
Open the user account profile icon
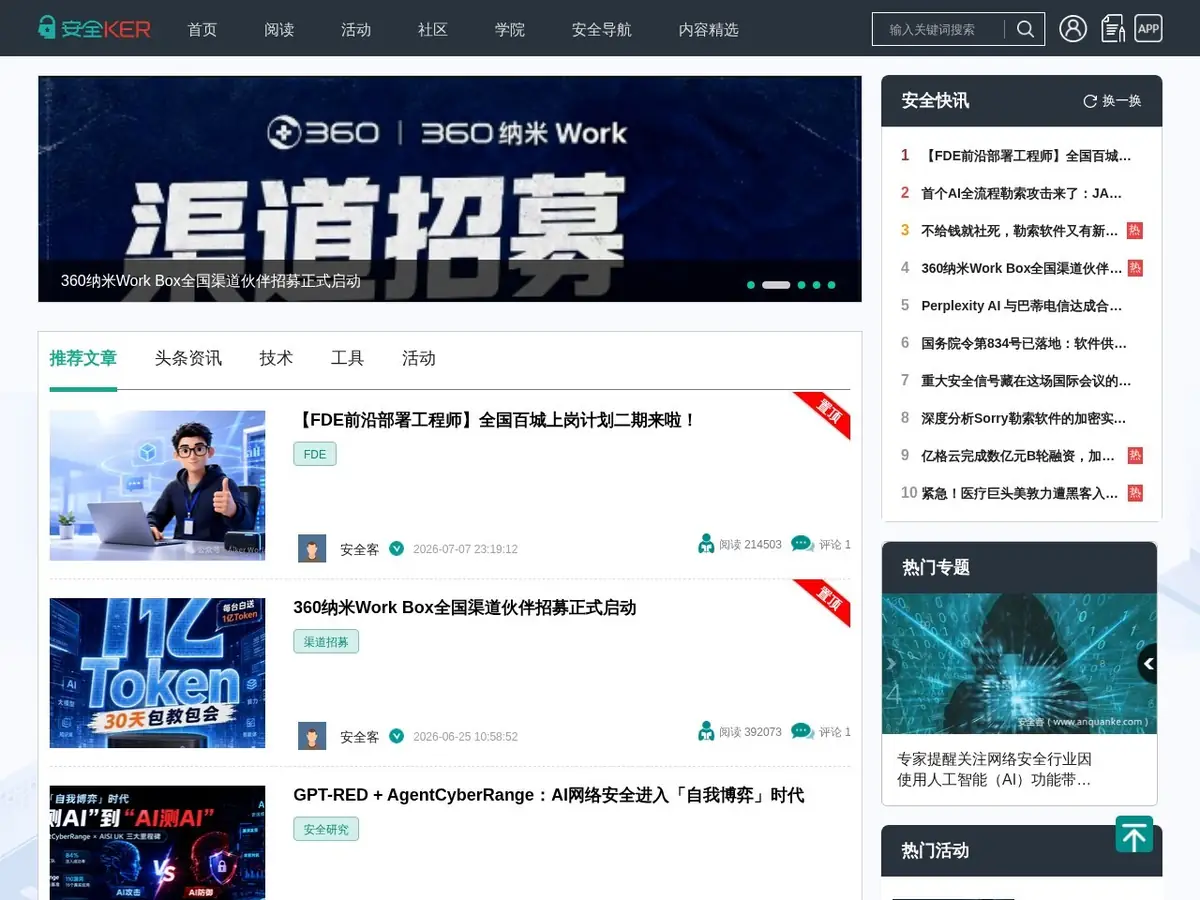pyautogui.click(x=1073, y=28)
